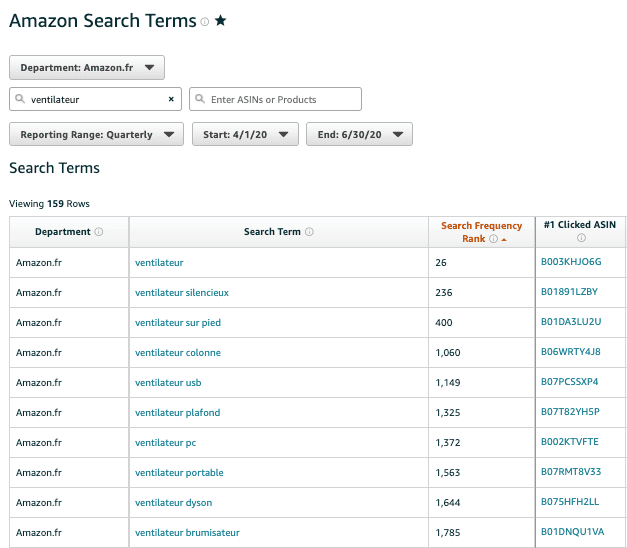Sort by the Search Frequency Rank column header
Screen dimensions: 627x548
coord(481,226)
